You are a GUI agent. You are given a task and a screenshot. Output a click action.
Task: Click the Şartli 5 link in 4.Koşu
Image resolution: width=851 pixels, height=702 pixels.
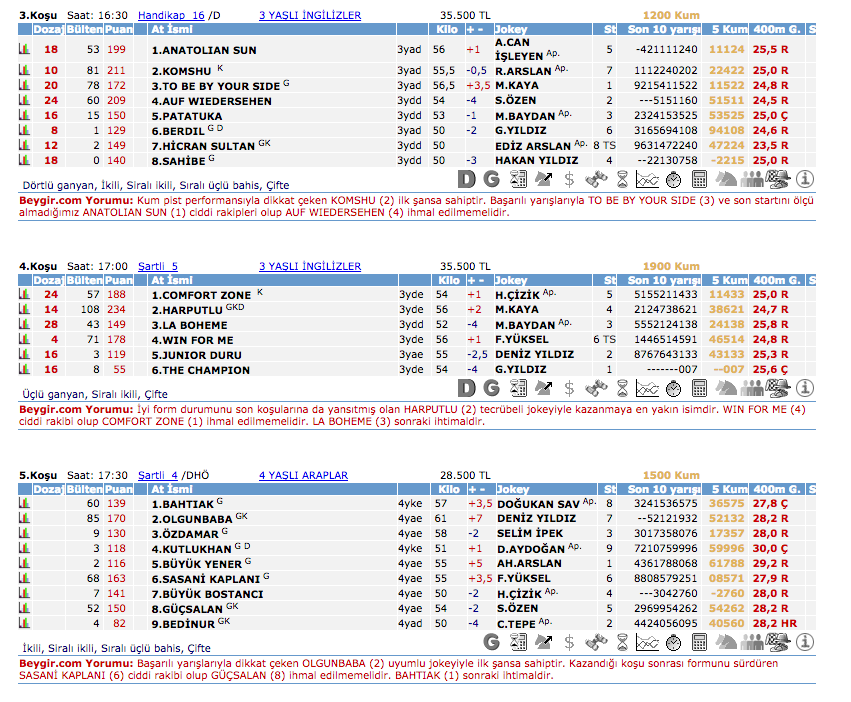157,266
